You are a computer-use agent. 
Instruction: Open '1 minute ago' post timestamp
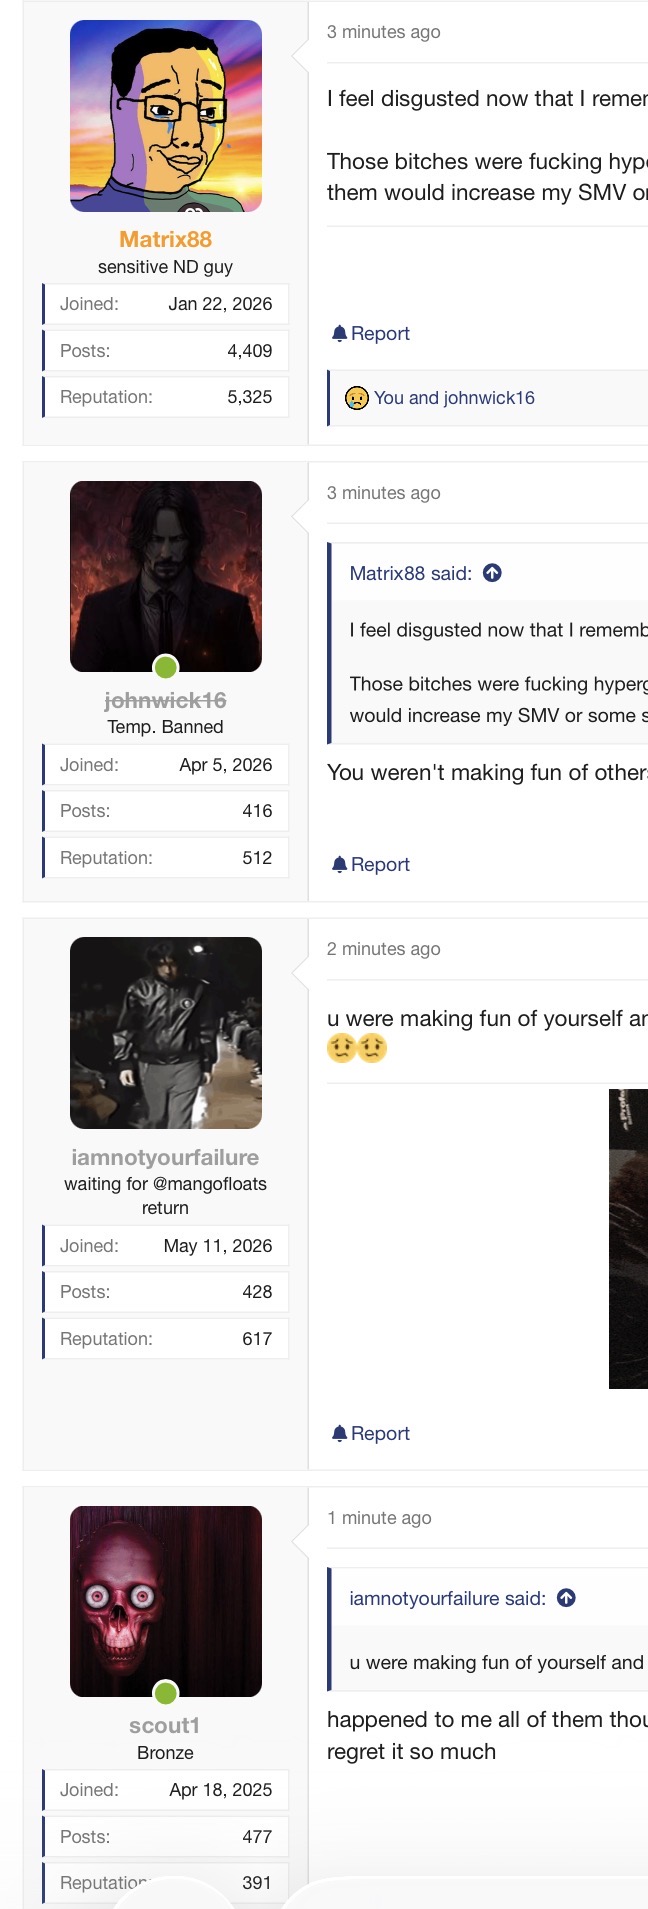(380, 1518)
